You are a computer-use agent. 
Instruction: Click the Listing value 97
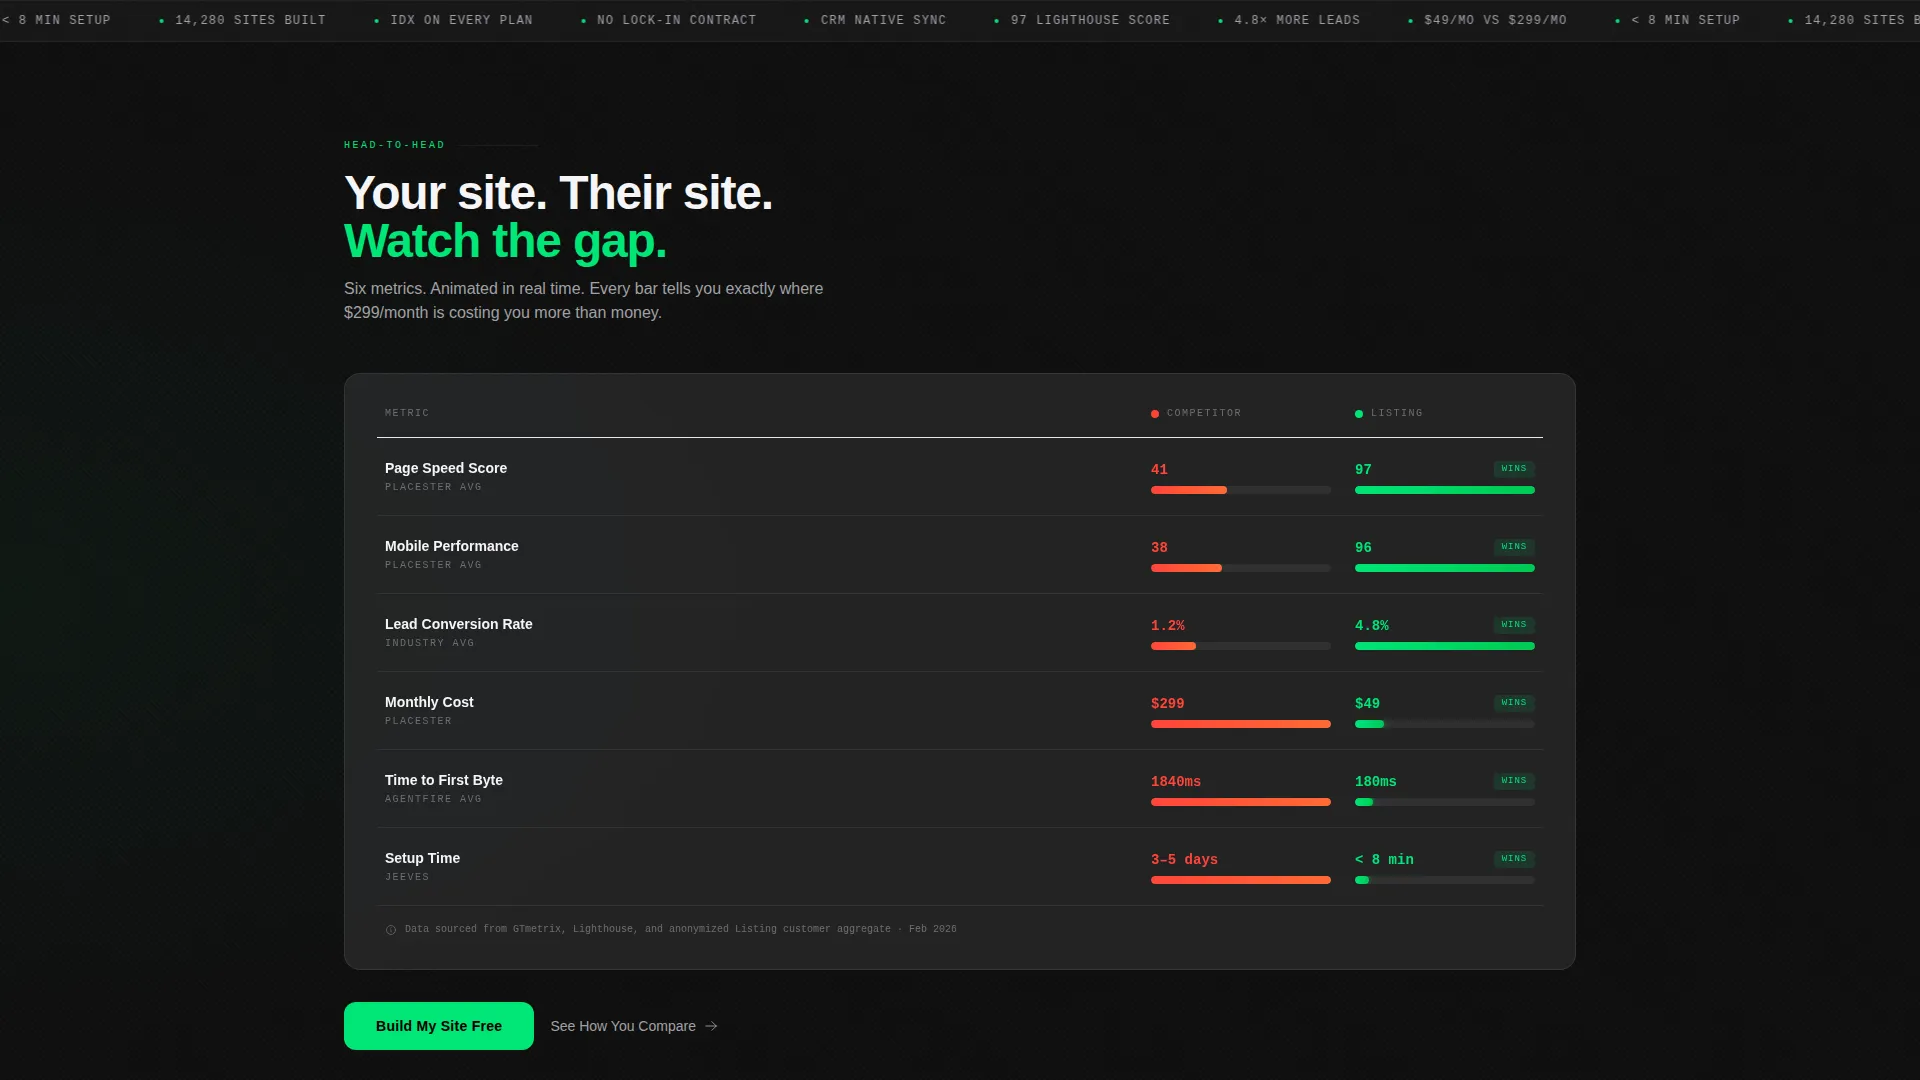(x=1363, y=469)
